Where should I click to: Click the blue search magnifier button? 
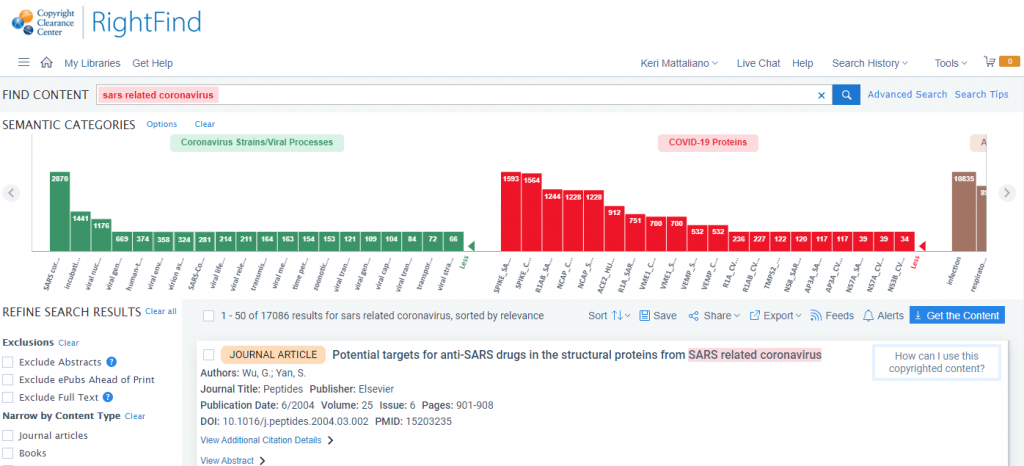pos(846,95)
